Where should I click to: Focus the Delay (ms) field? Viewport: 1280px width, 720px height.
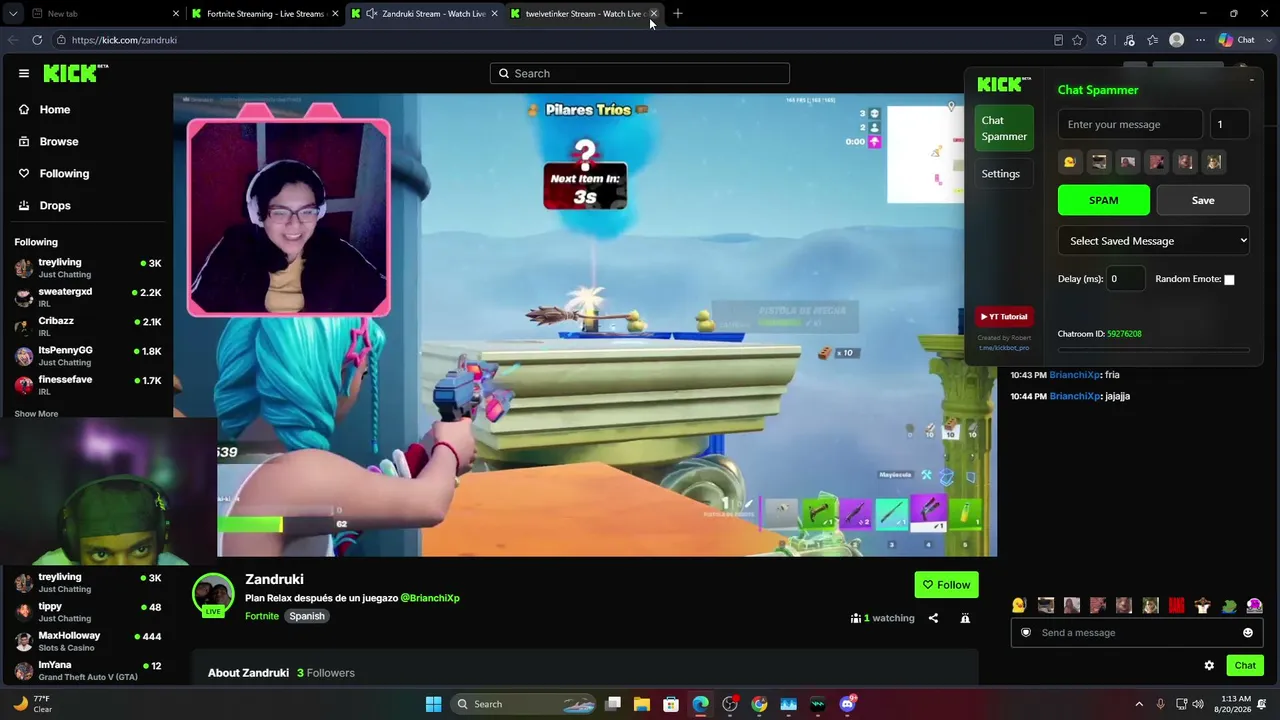[1126, 279]
